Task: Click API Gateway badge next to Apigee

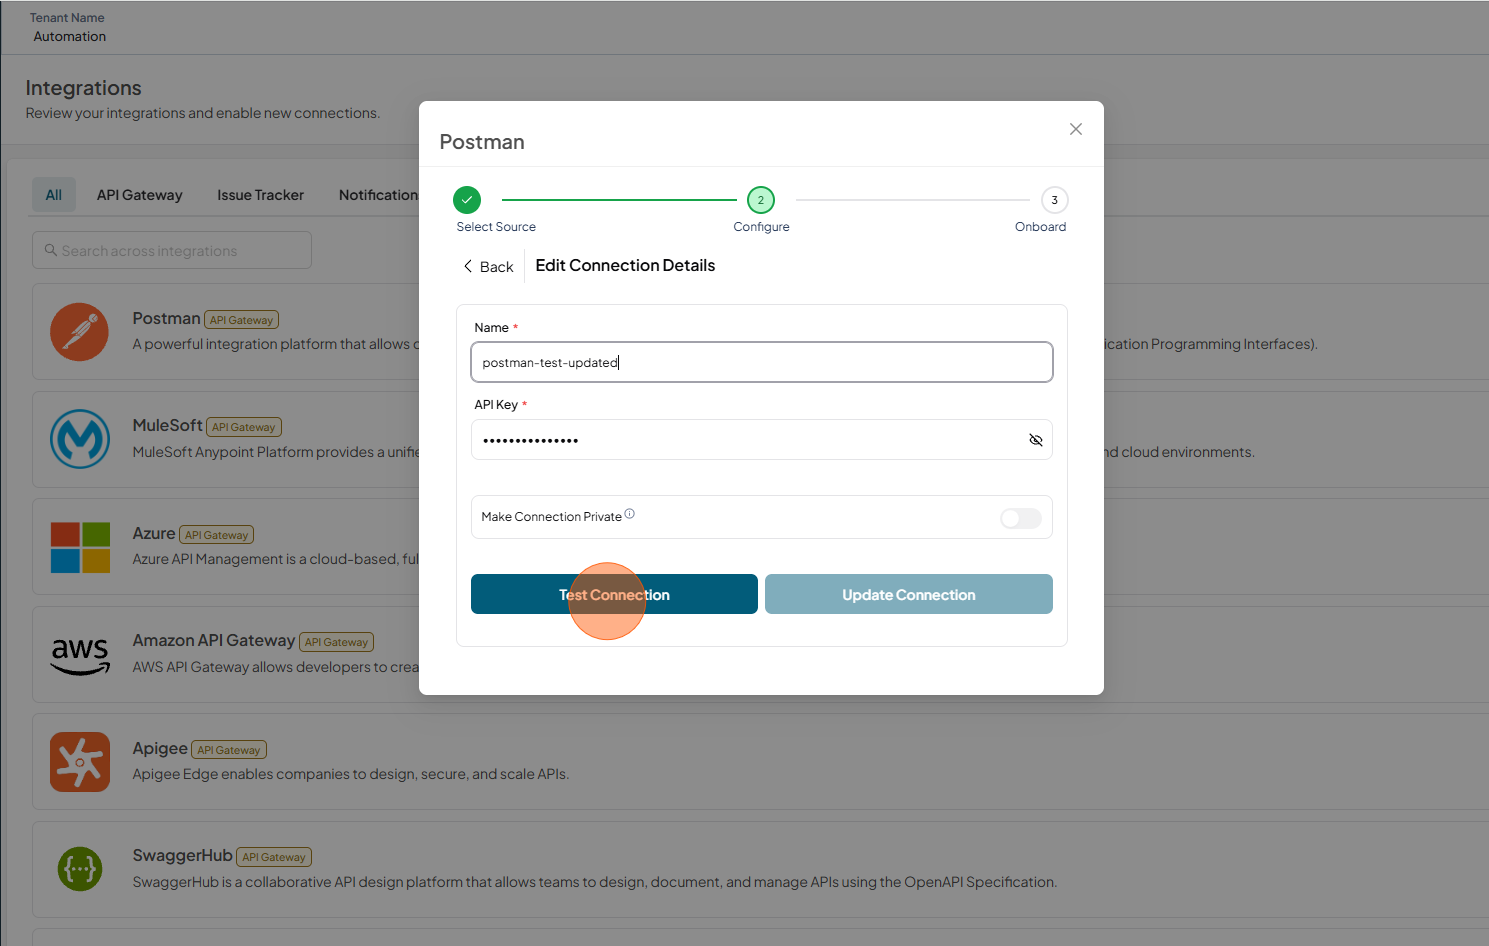Action: tap(229, 750)
